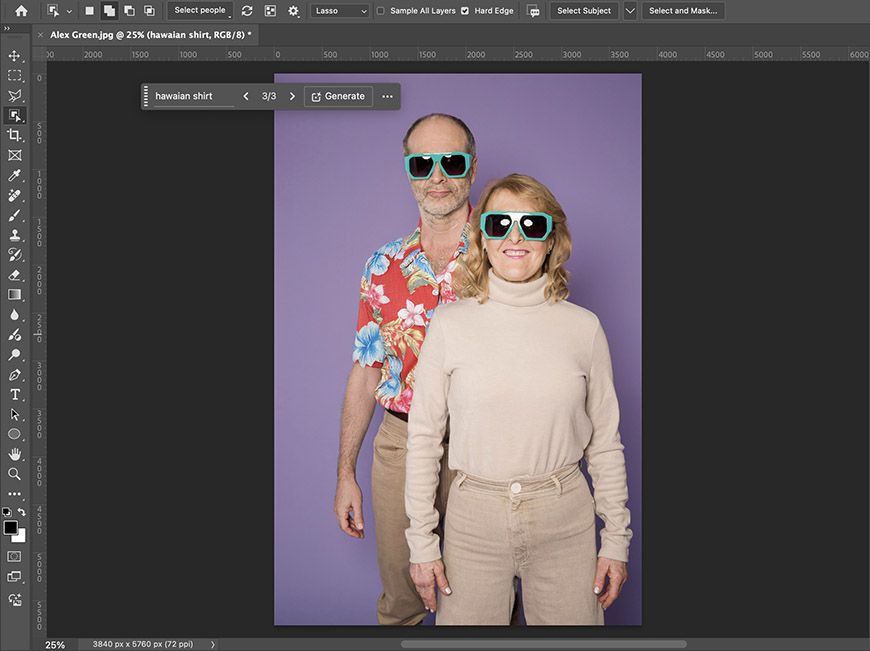
Task: Reset to default foreground and background colors
Action: point(6,512)
